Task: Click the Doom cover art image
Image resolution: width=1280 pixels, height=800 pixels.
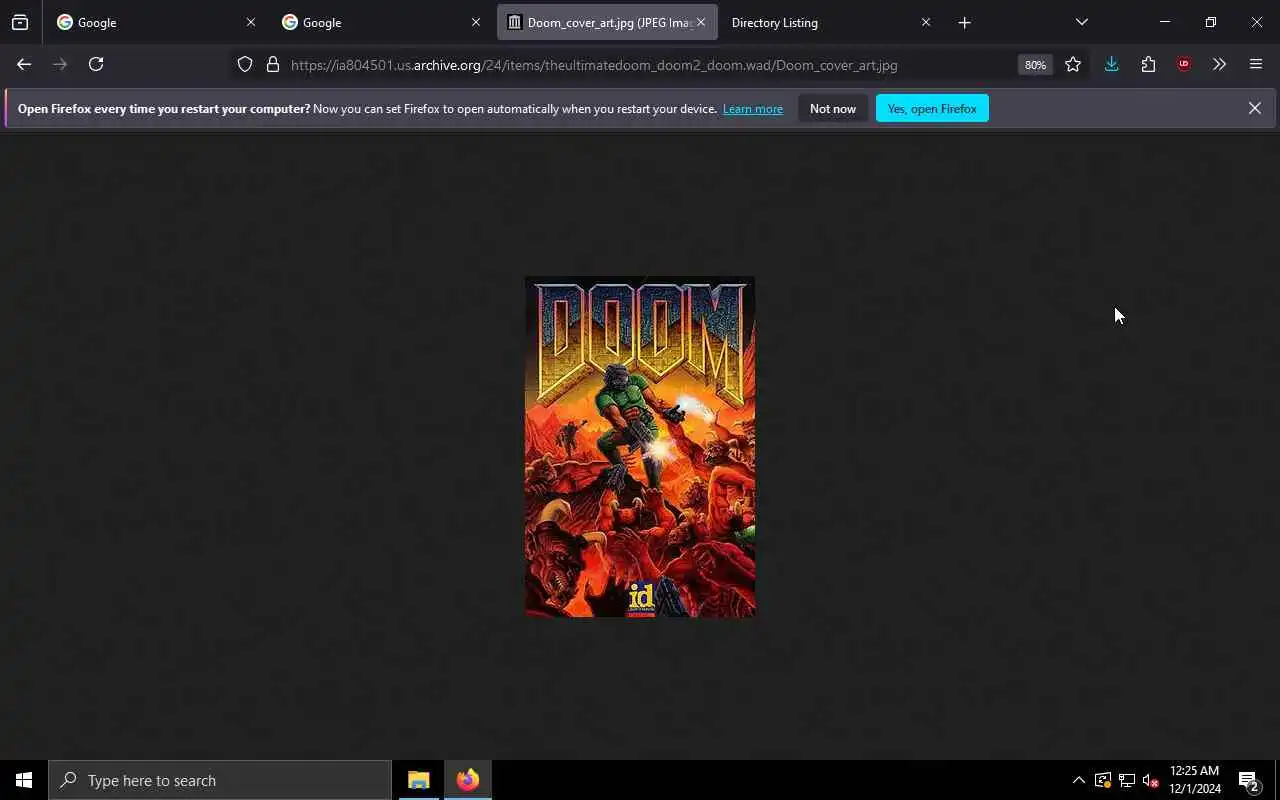Action: click(640, 447)
